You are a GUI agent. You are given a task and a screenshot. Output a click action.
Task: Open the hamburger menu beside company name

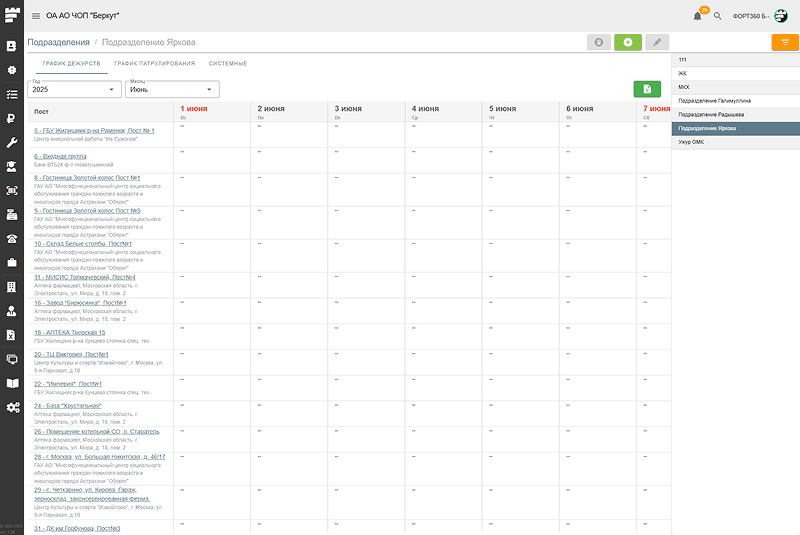(x=36, y=16)
